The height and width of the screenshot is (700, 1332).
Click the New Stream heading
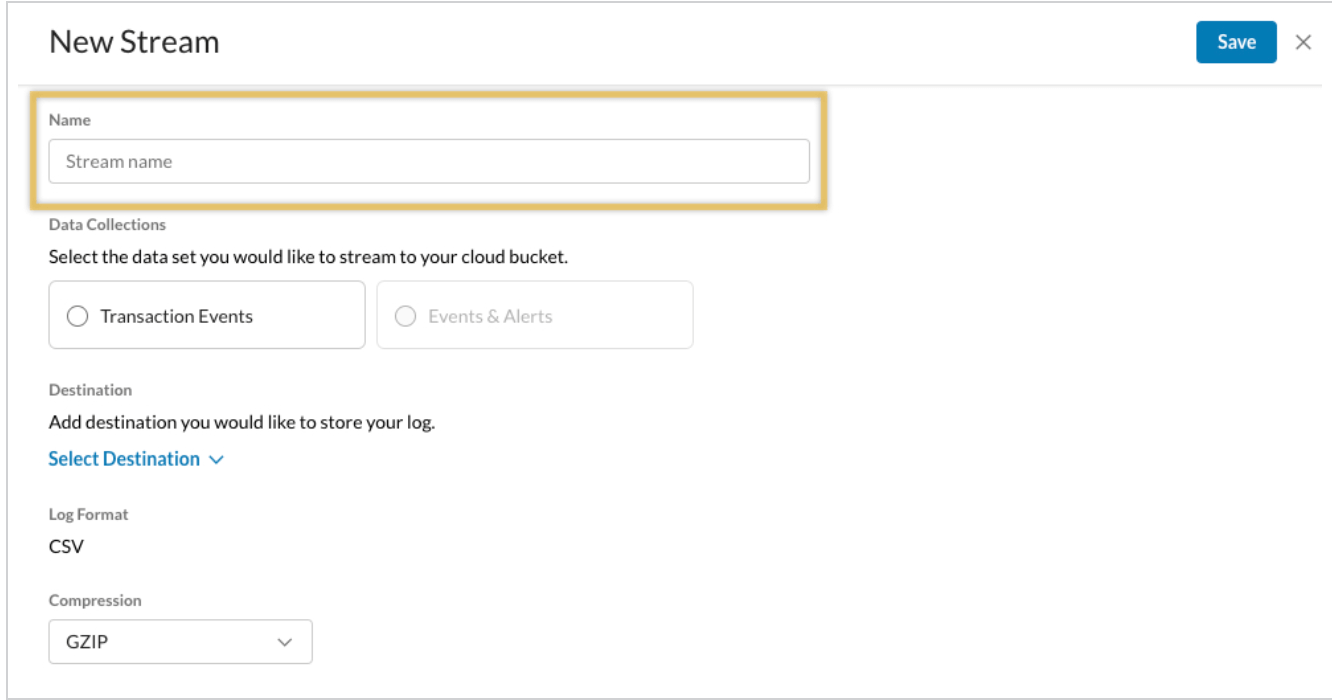[134, 42]
